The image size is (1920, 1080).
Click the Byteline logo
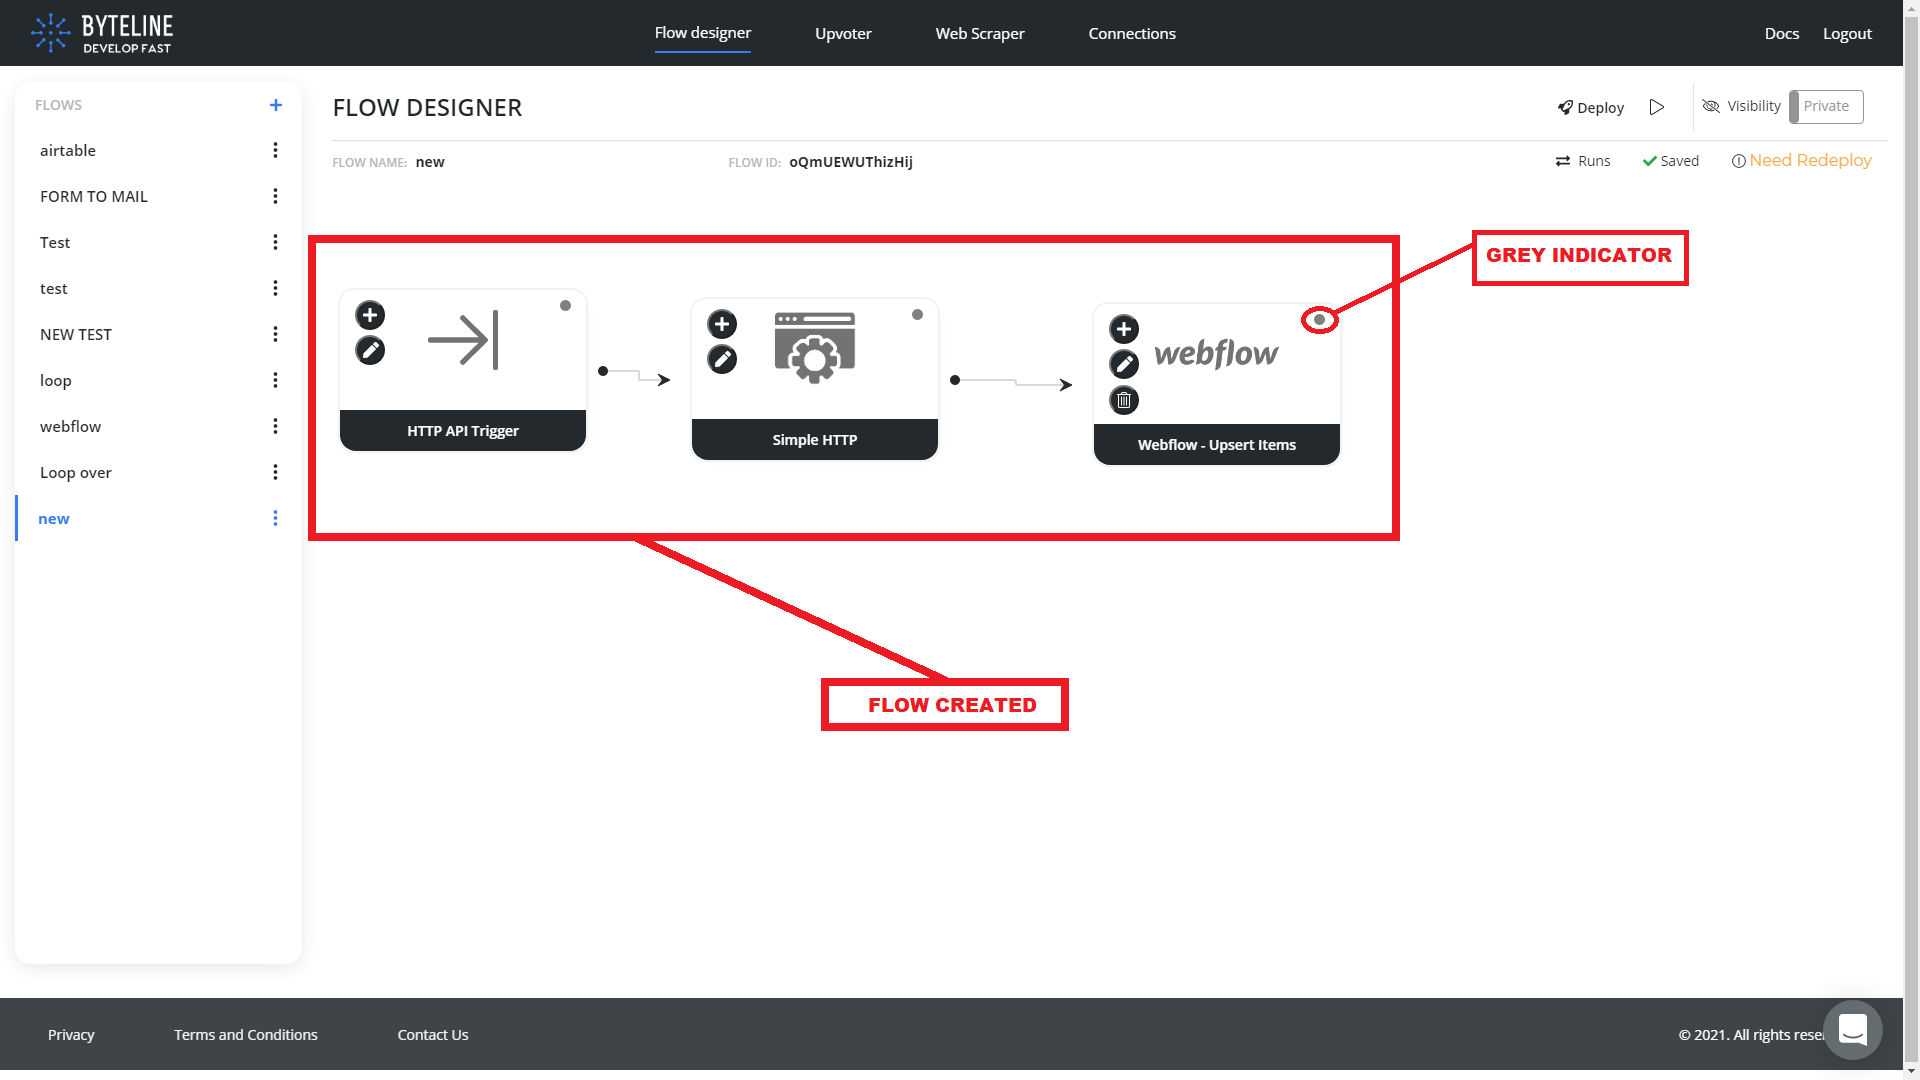[x=102, y=33]
